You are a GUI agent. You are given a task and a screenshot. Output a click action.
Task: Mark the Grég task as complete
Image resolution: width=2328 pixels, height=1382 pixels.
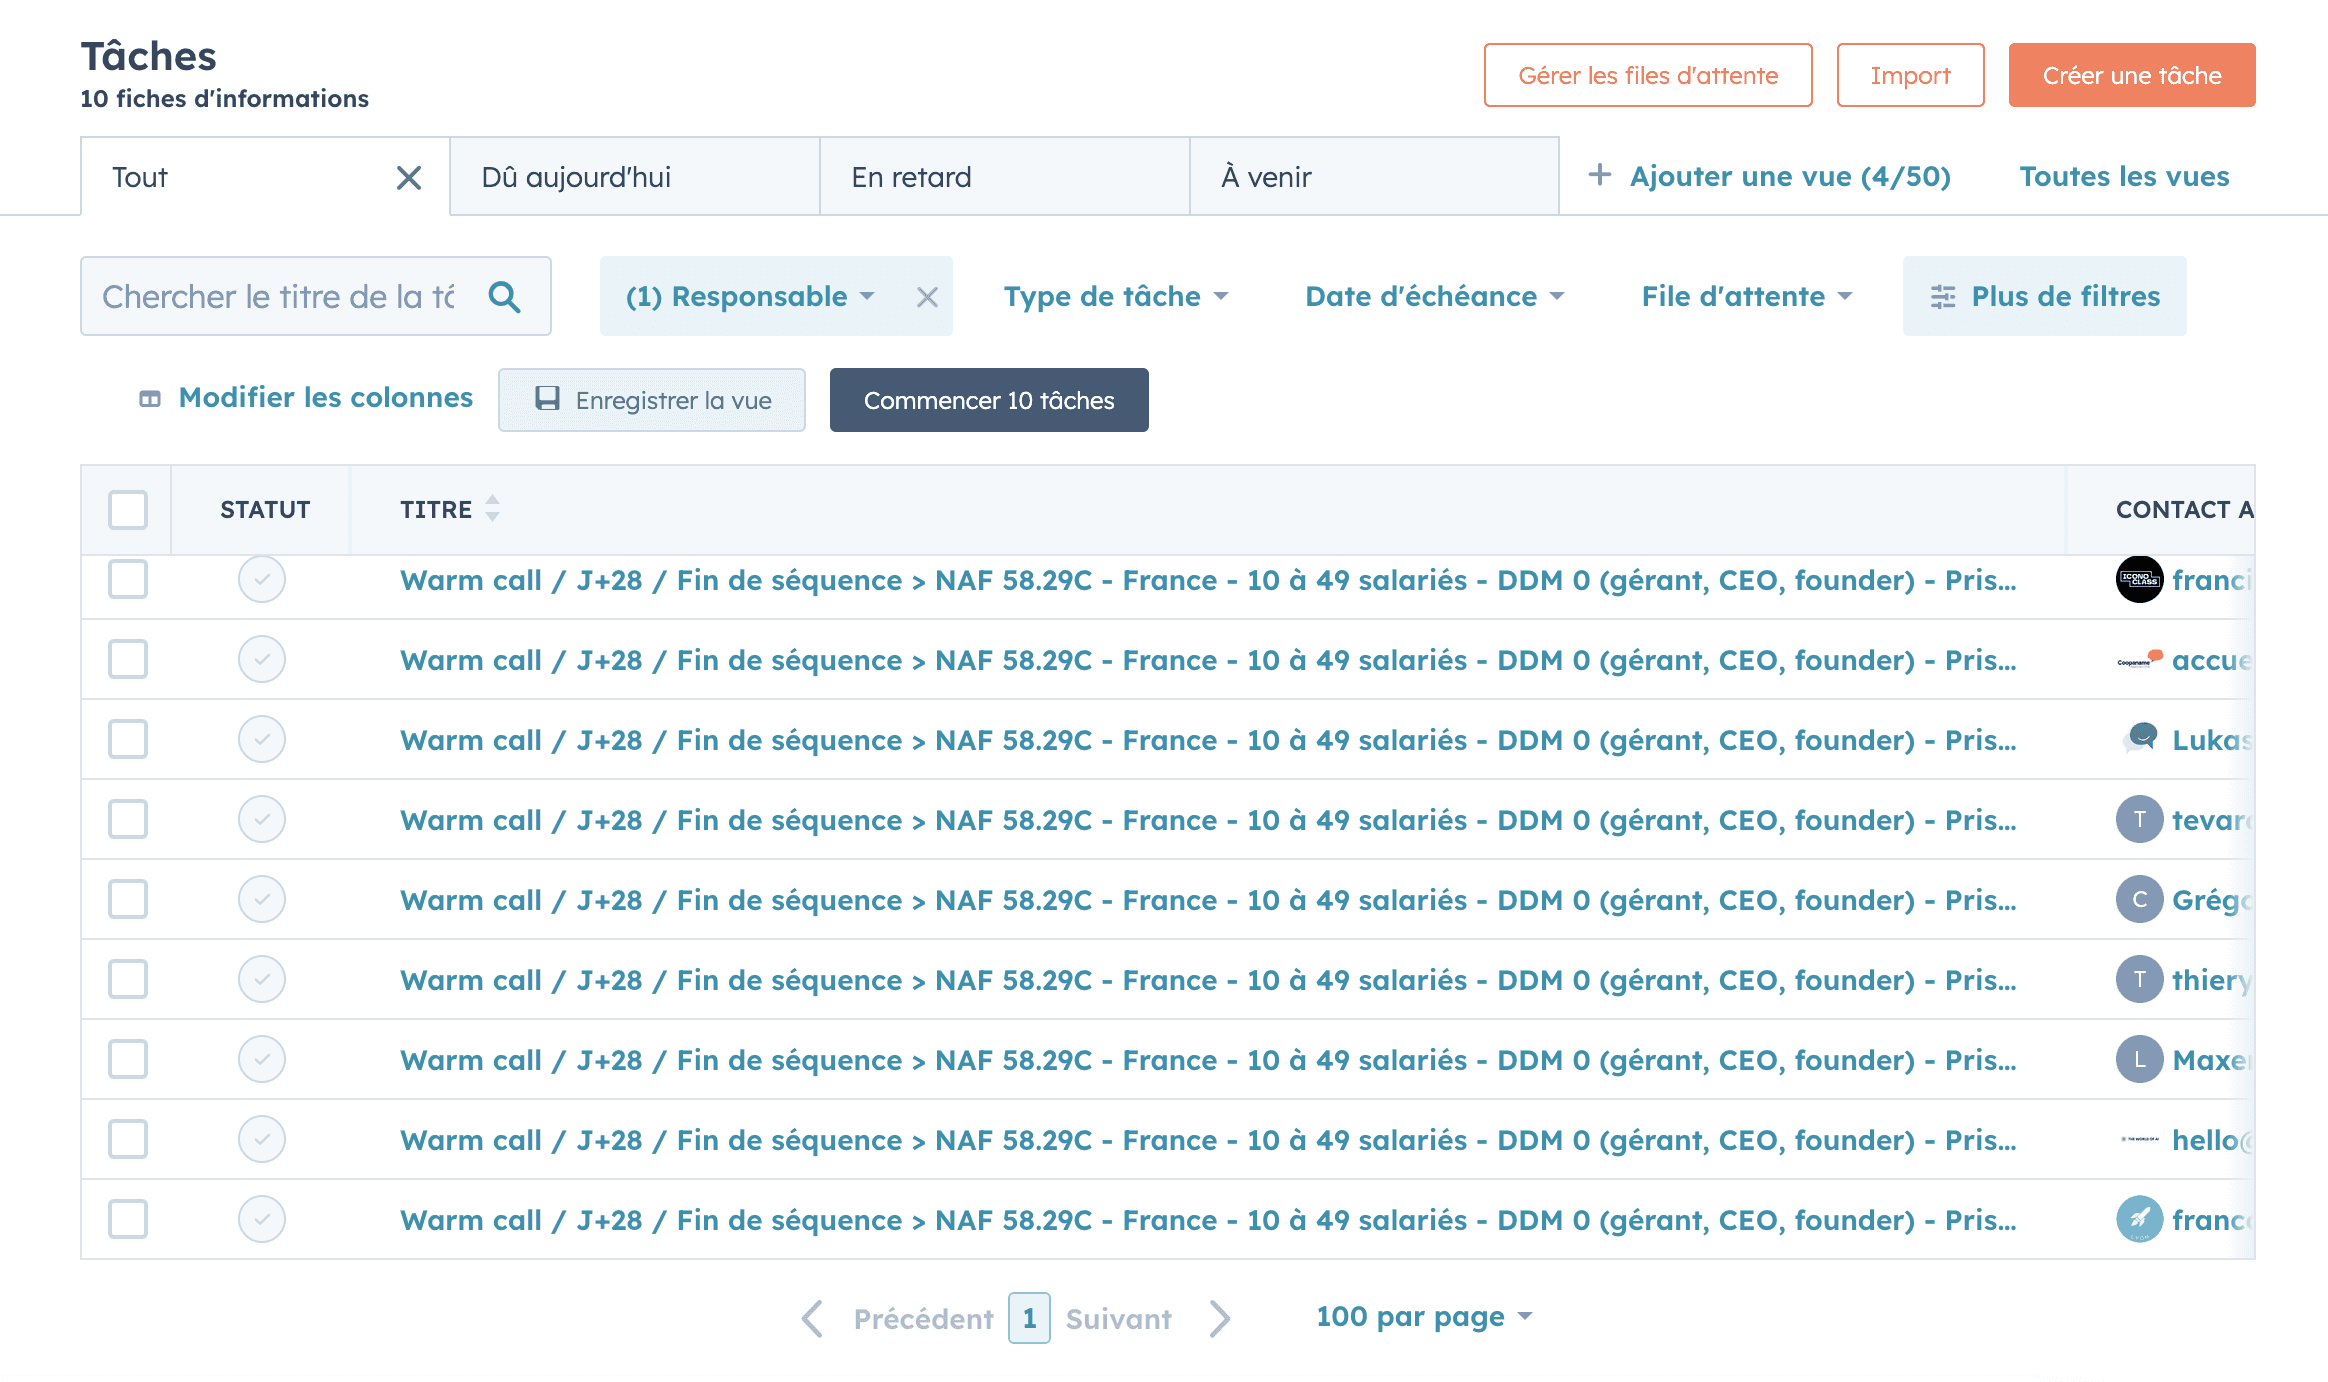262,899
